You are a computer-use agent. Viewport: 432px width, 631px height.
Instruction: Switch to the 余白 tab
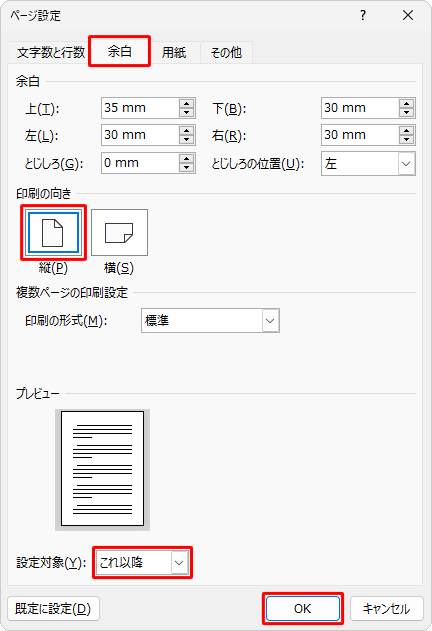(120, 51)
